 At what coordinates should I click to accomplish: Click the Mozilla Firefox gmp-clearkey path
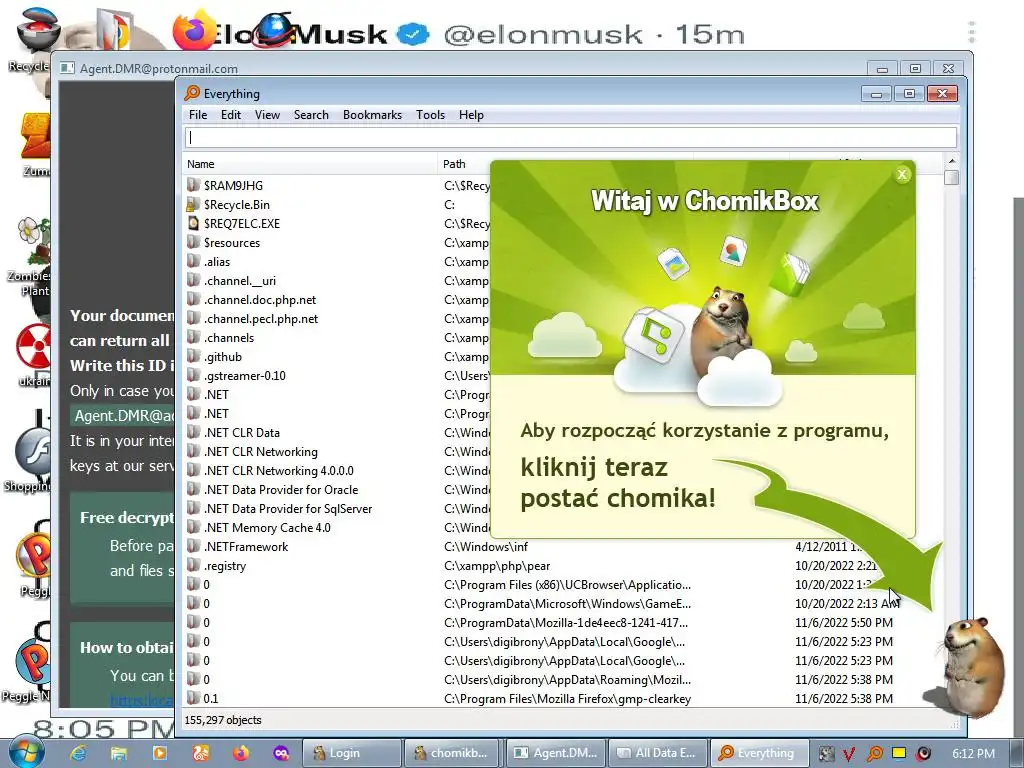click(x=568, y=699)
